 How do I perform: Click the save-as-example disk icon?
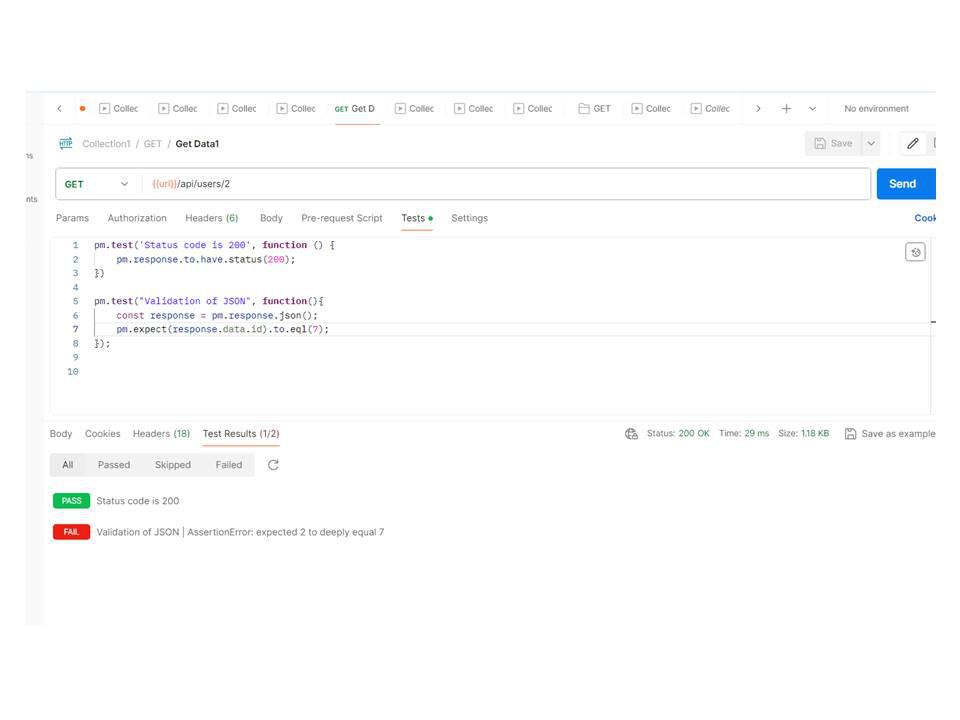click(850, 433)
